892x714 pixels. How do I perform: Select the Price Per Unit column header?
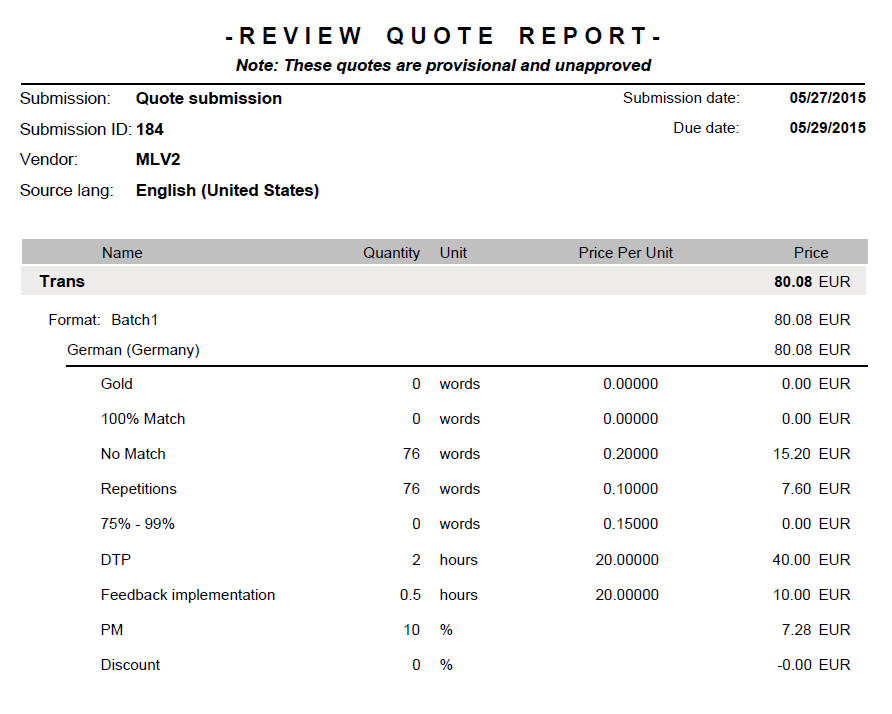(x=625, y=253)
